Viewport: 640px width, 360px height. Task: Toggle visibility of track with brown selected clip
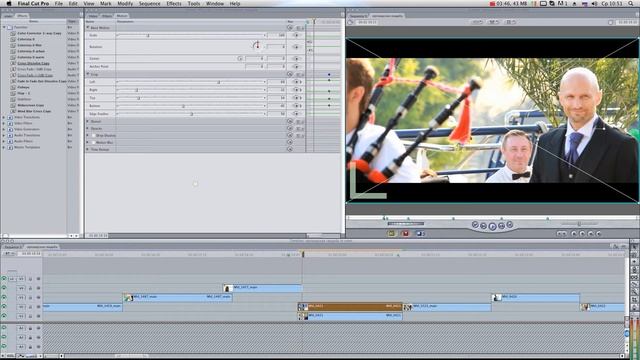pyautogui.click(x=4, y=307)
